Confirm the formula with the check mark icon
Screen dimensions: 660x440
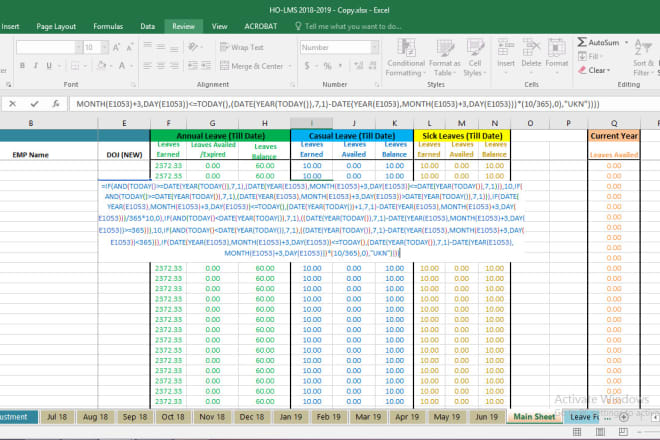[35, 104]
